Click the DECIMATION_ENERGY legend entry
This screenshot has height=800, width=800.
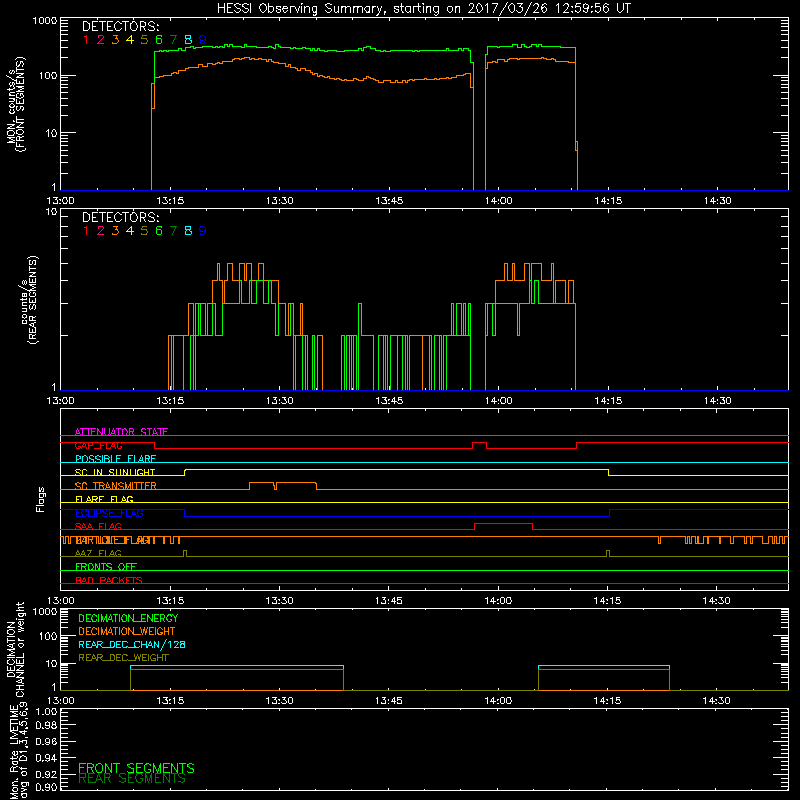click(x=128, y=618)
